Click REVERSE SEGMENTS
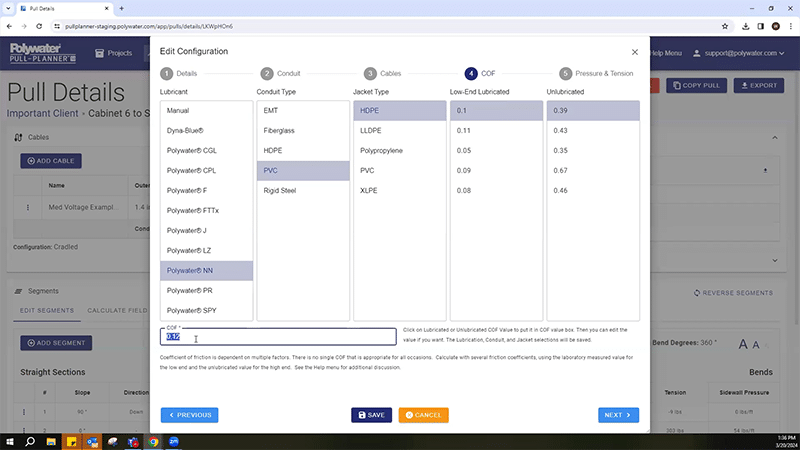This screenshot has height=450, width=800. 733,293
